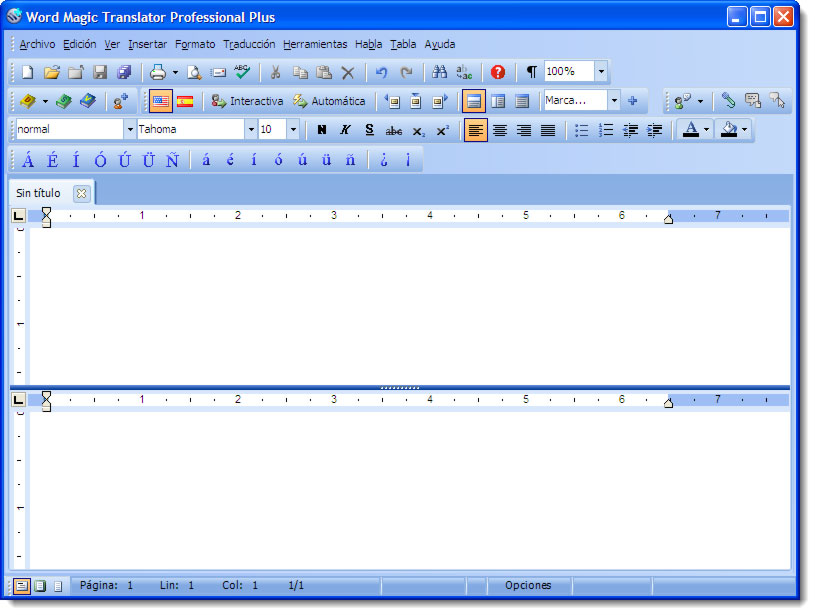Close the Sin título tab
Image resolution: width=815 pixels, height=615 pixels.
pos(81,193)
